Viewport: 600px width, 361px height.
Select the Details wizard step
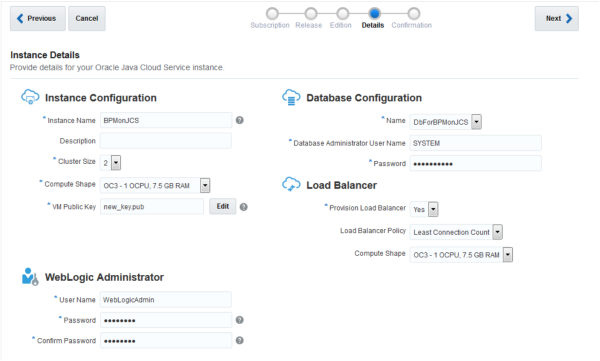click(x=374, y=14)
